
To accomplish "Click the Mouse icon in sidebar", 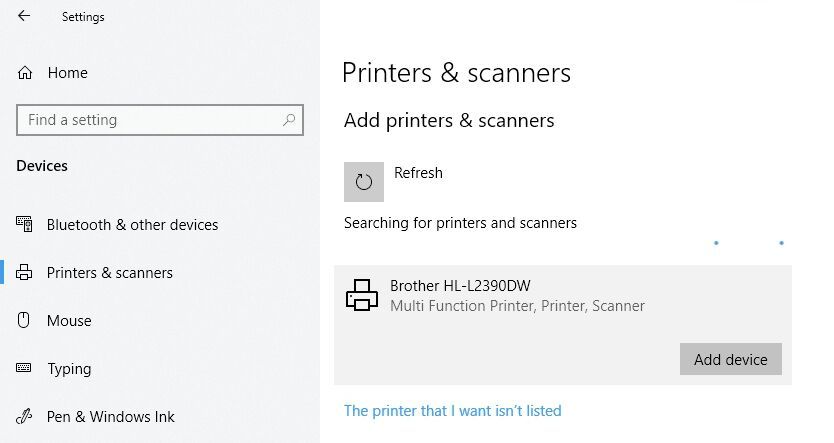I will (25, 320).
